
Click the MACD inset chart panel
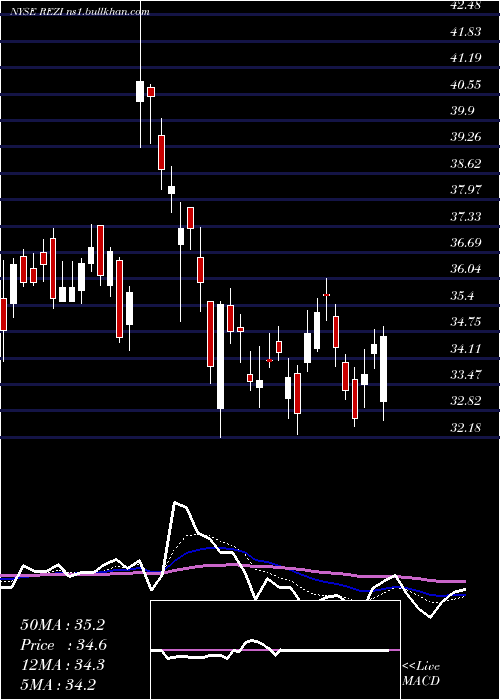(x=275, y=650)
